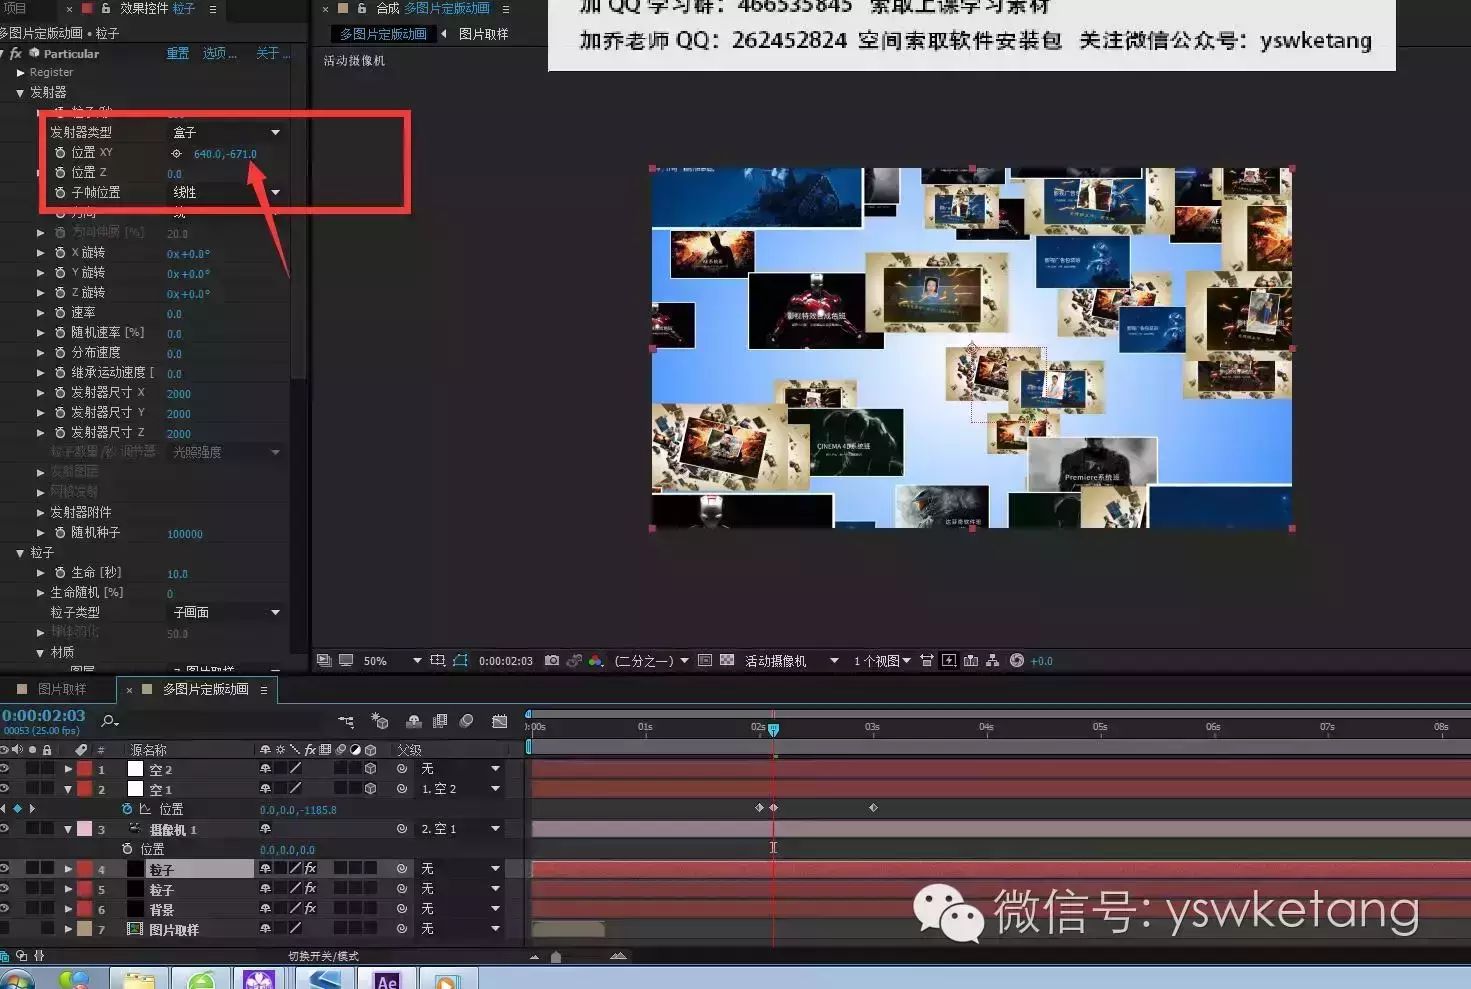Open parent dropdown for 空 1 layer
This screenshot has height=989, width=1471.
pos(460,789)
